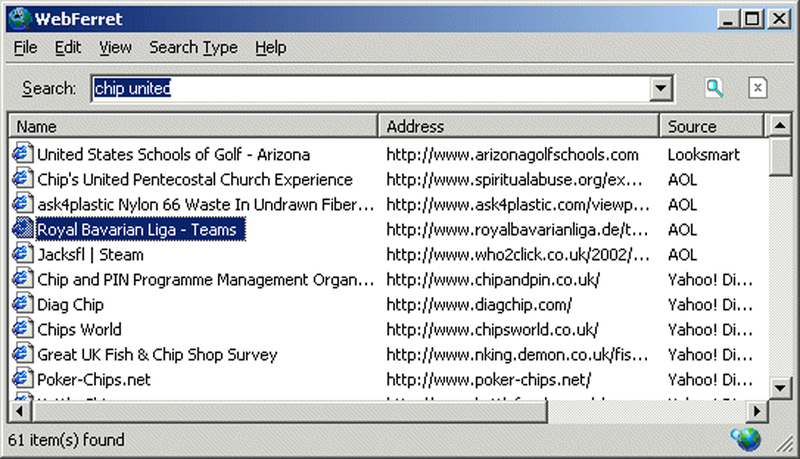This screenshot has width=800, height=459.
Task: Select Chip's United Pentecostal Church Experience result
Action: (x=195, y=179)
